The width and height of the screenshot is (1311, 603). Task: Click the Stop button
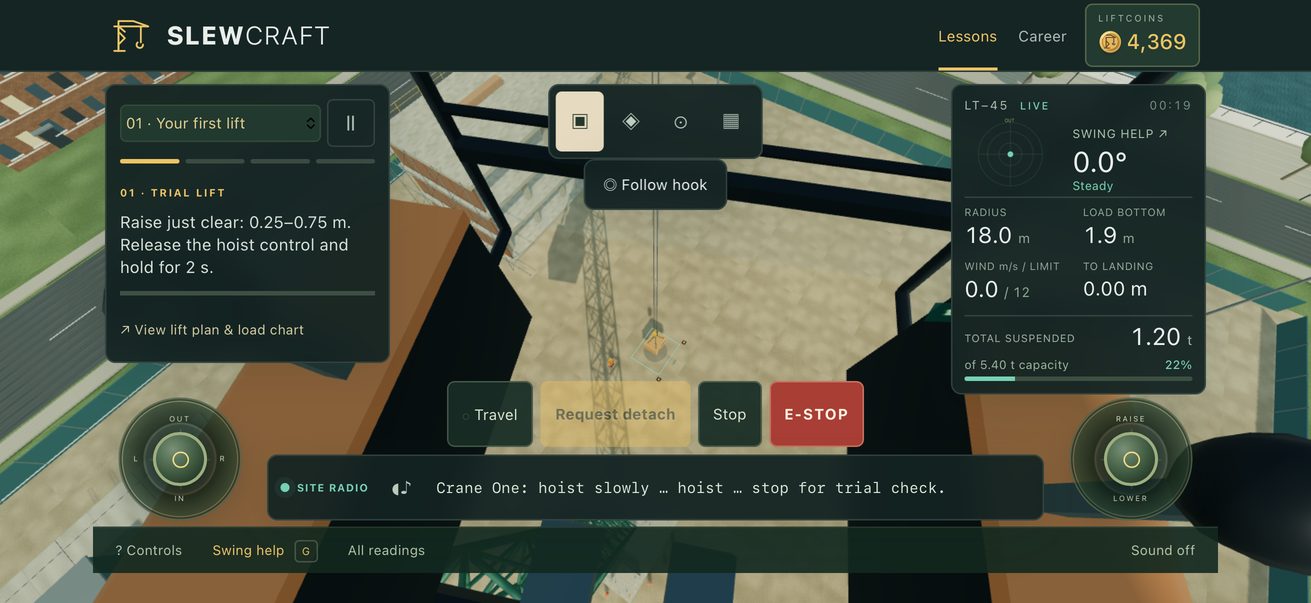(730, 414)
